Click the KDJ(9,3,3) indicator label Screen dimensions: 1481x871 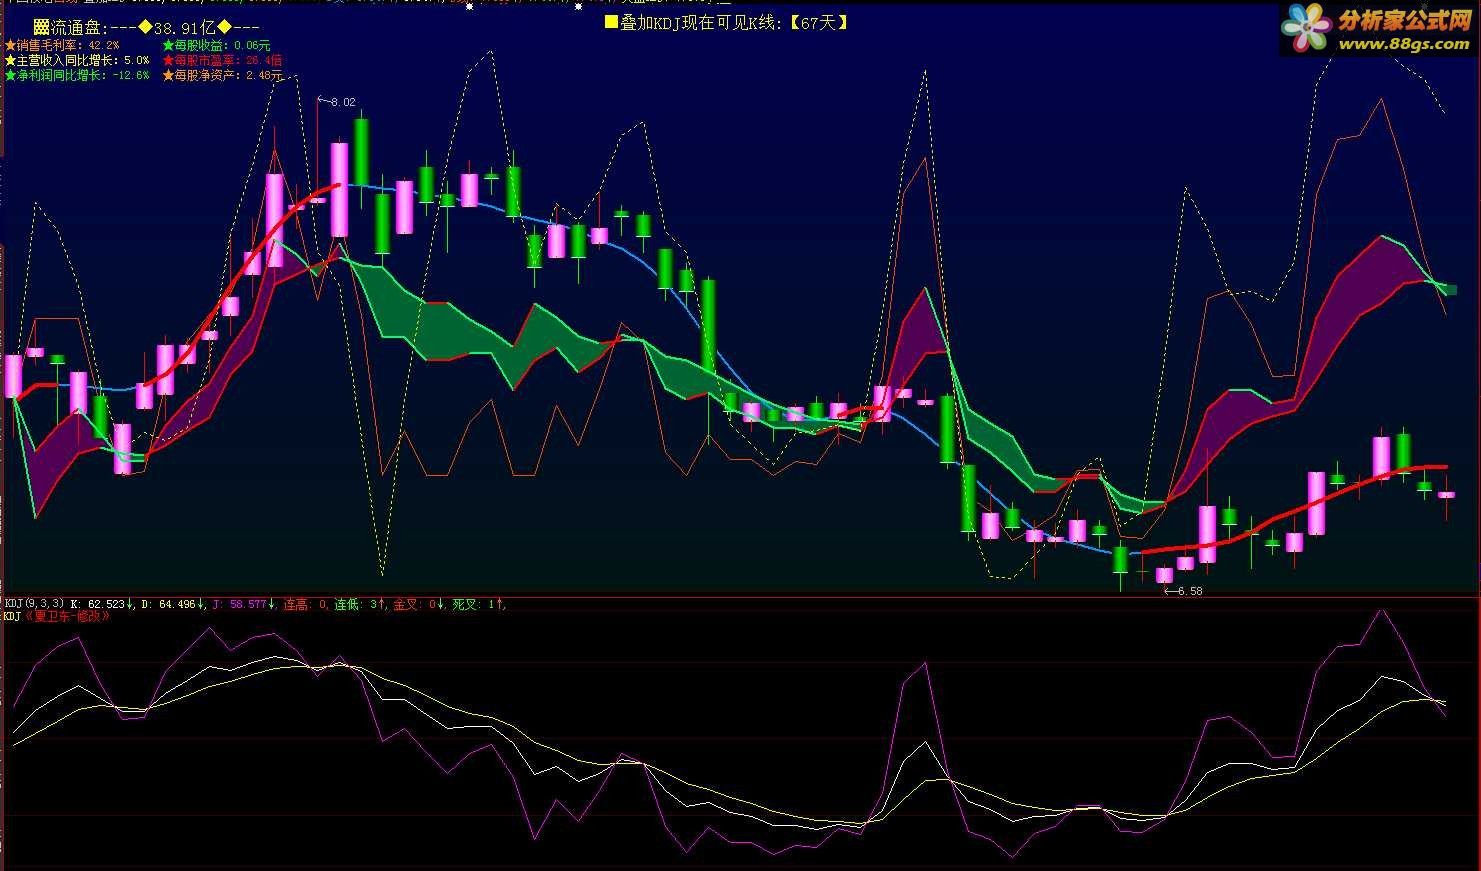pyautogui.click(x=35, y=604)
